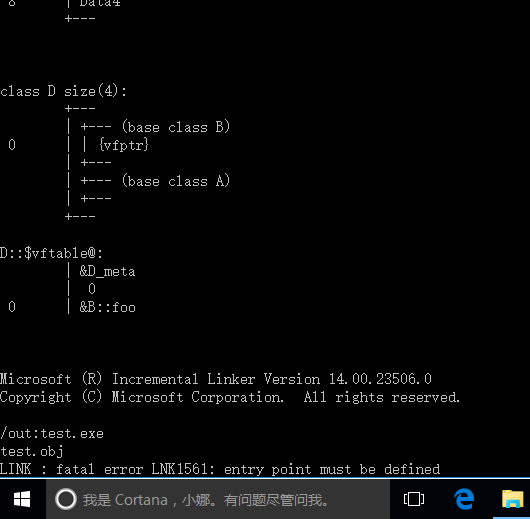The height and width of the screenshot is (519, 530).
Task: Click the &B::foo vftable entry
Action: 107,307
